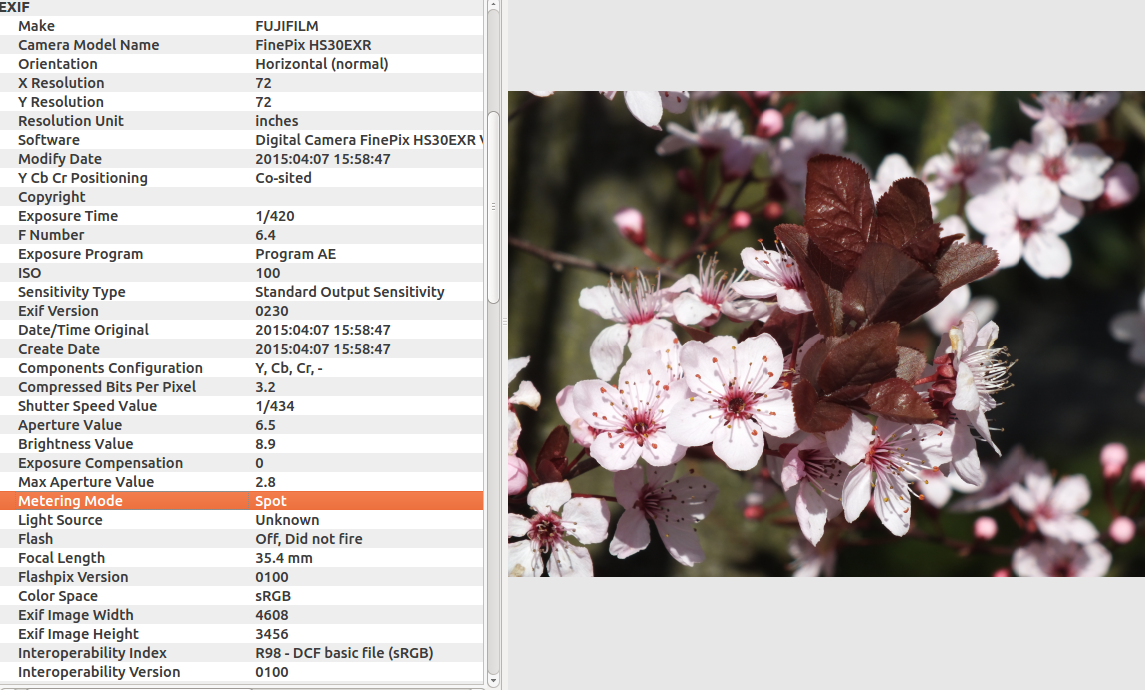Click the vertical scrollbar up arrow
Screen dimensions: 1145x690
click(492, 5)
